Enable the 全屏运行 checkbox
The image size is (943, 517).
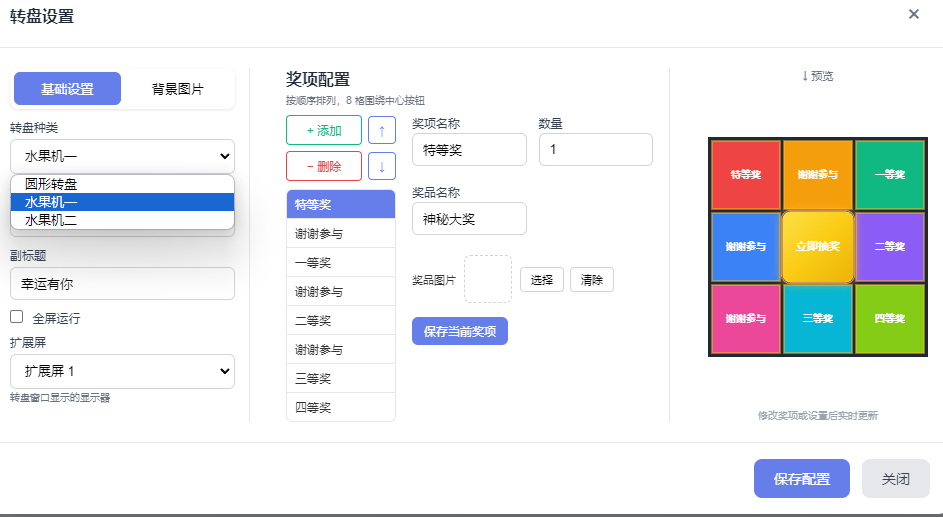pyautogui.click(x=17, y=317)
